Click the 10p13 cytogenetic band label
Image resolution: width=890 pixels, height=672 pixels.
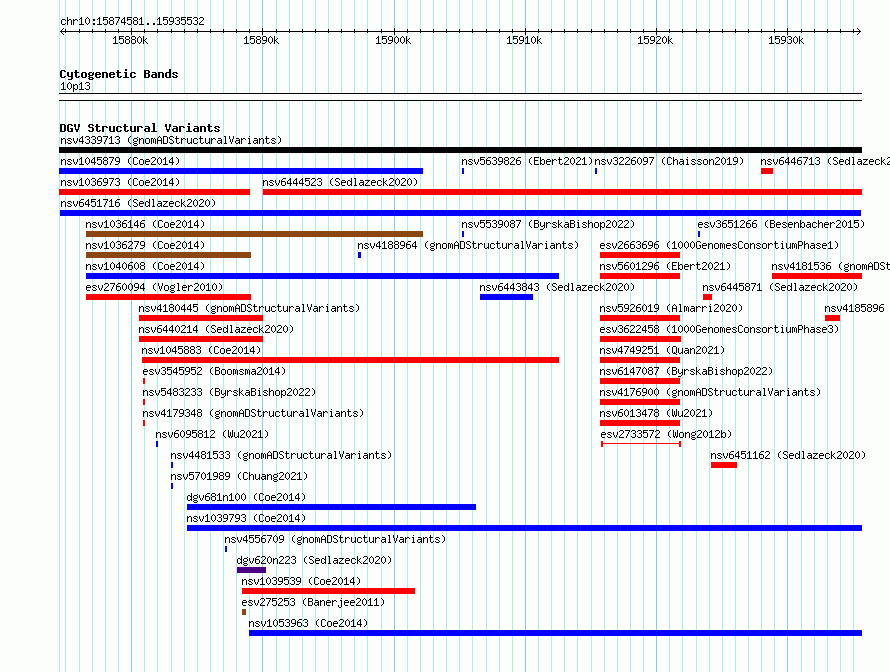[x=75, y=86]
